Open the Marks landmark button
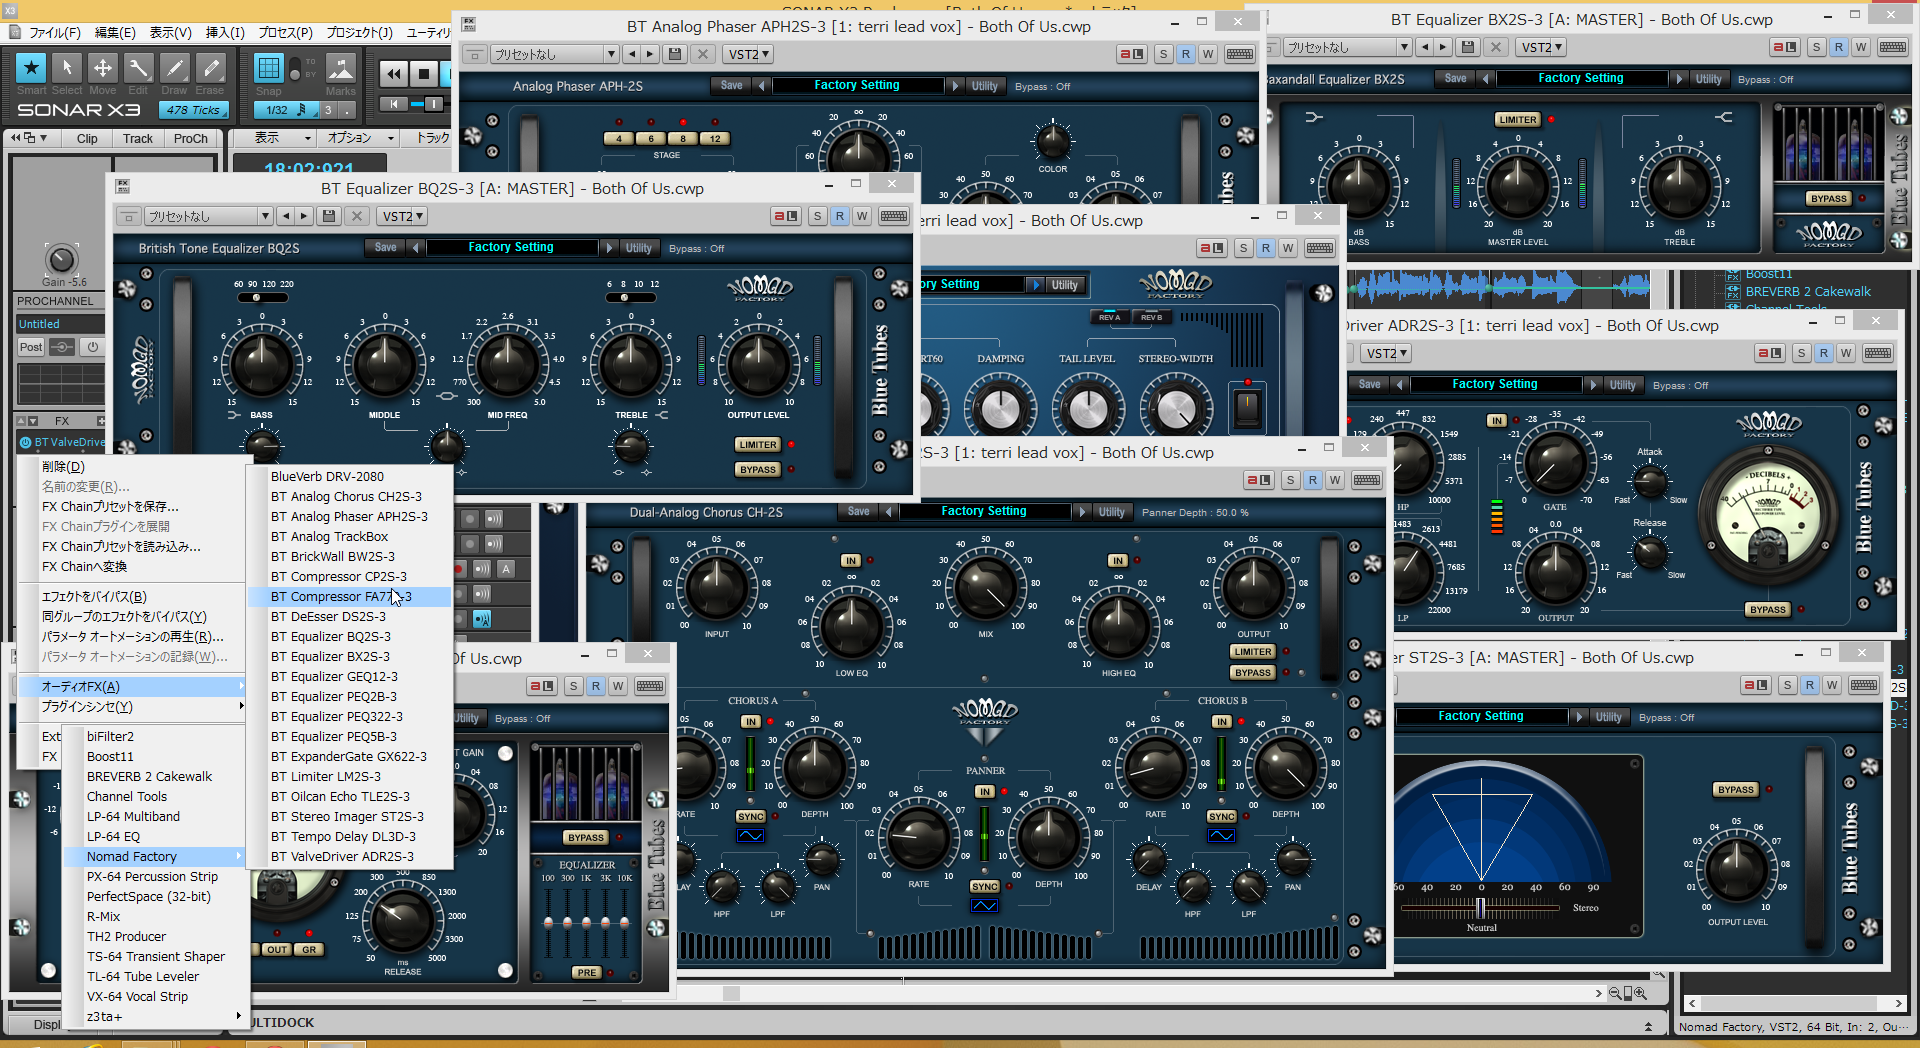The height and width of the screenshot is (1048, 1920). [340, 68]
